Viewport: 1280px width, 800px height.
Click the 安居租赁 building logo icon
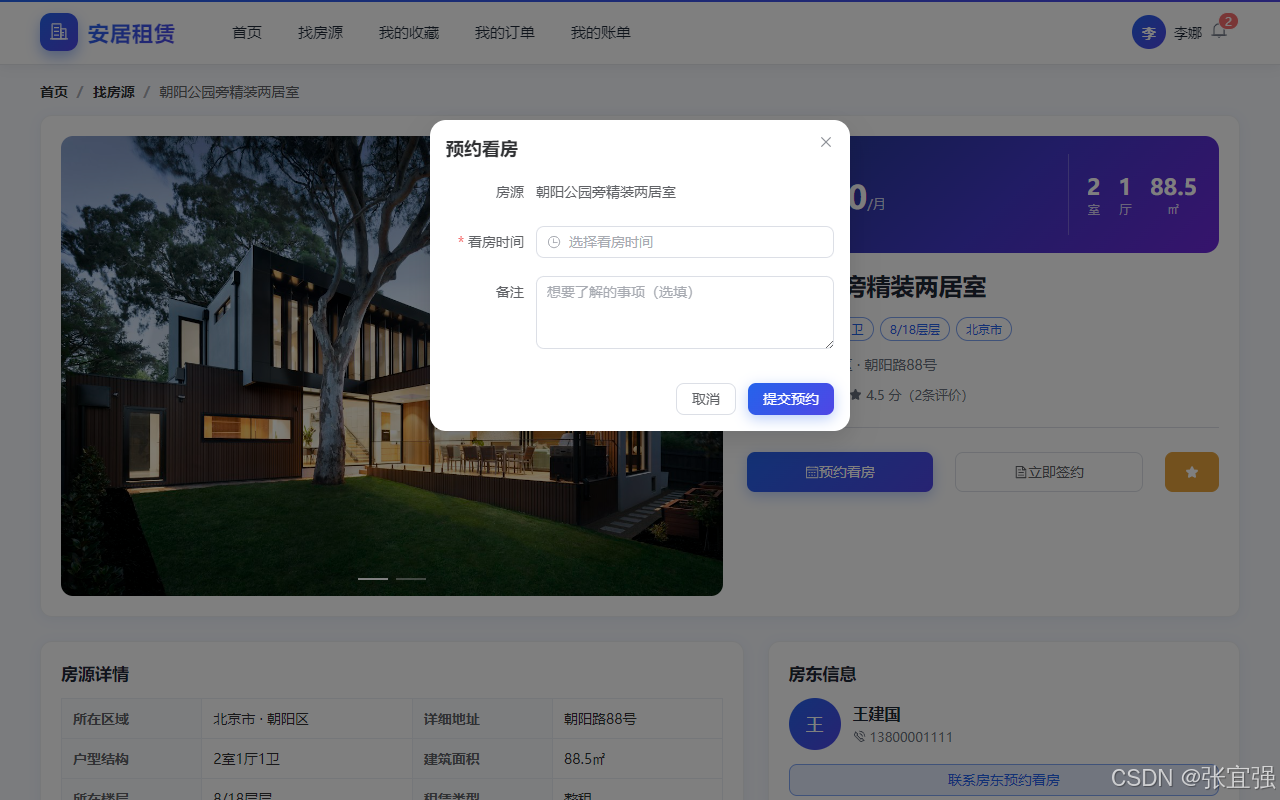pyautogui.click(x=59, y=32)
